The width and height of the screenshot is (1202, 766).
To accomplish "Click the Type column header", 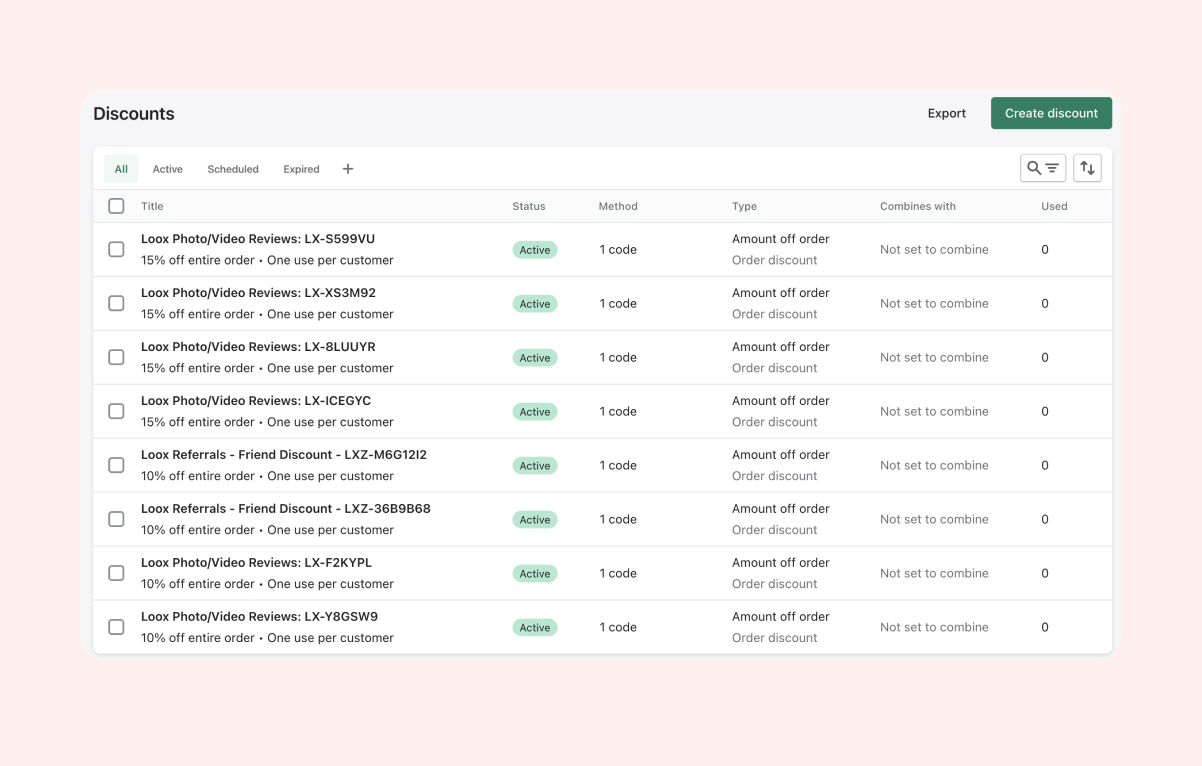I will 744,206.
